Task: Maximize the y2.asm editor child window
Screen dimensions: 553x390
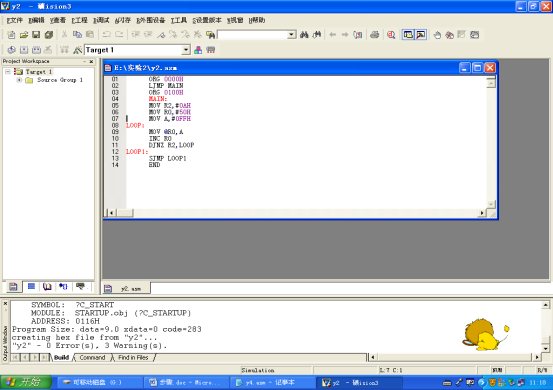Action: pos(477,68)
